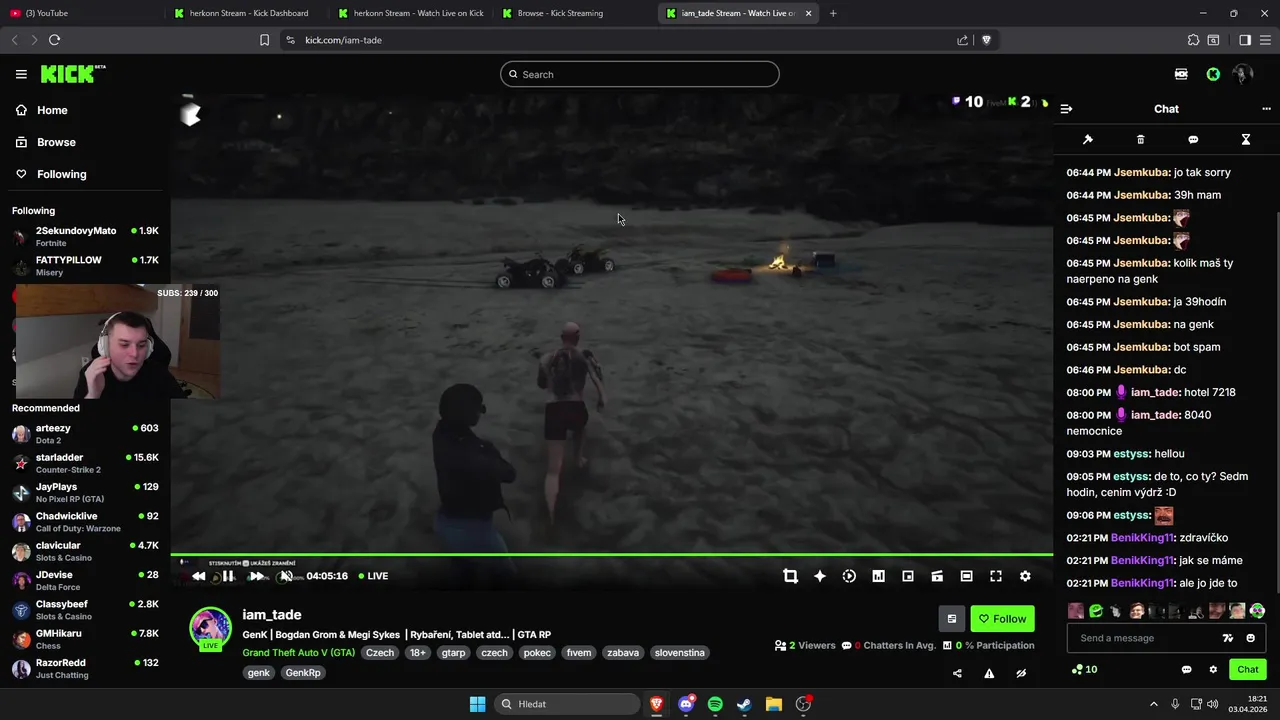Reload the page
The width and height of the screenshot is (1280, 720).
point(54,40)
